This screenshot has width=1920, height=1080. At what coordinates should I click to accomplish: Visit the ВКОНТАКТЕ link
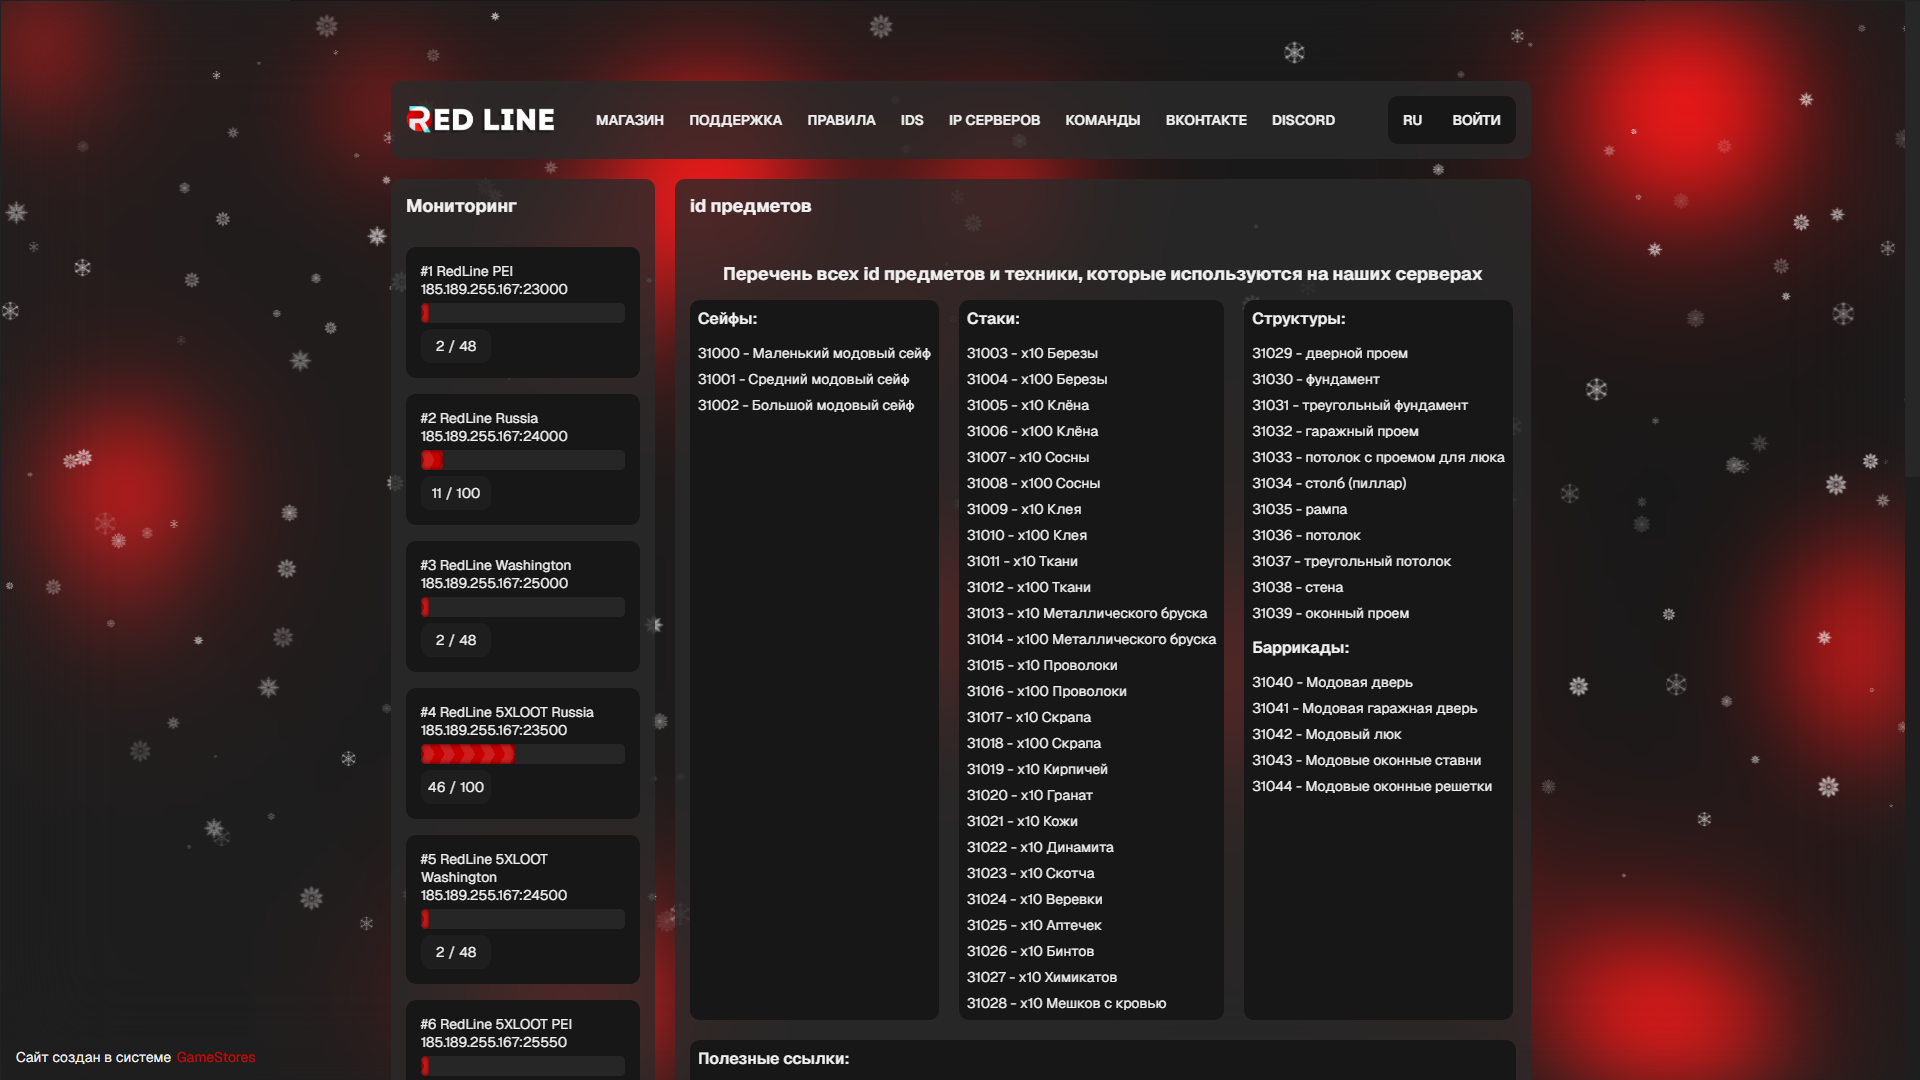1205,120
